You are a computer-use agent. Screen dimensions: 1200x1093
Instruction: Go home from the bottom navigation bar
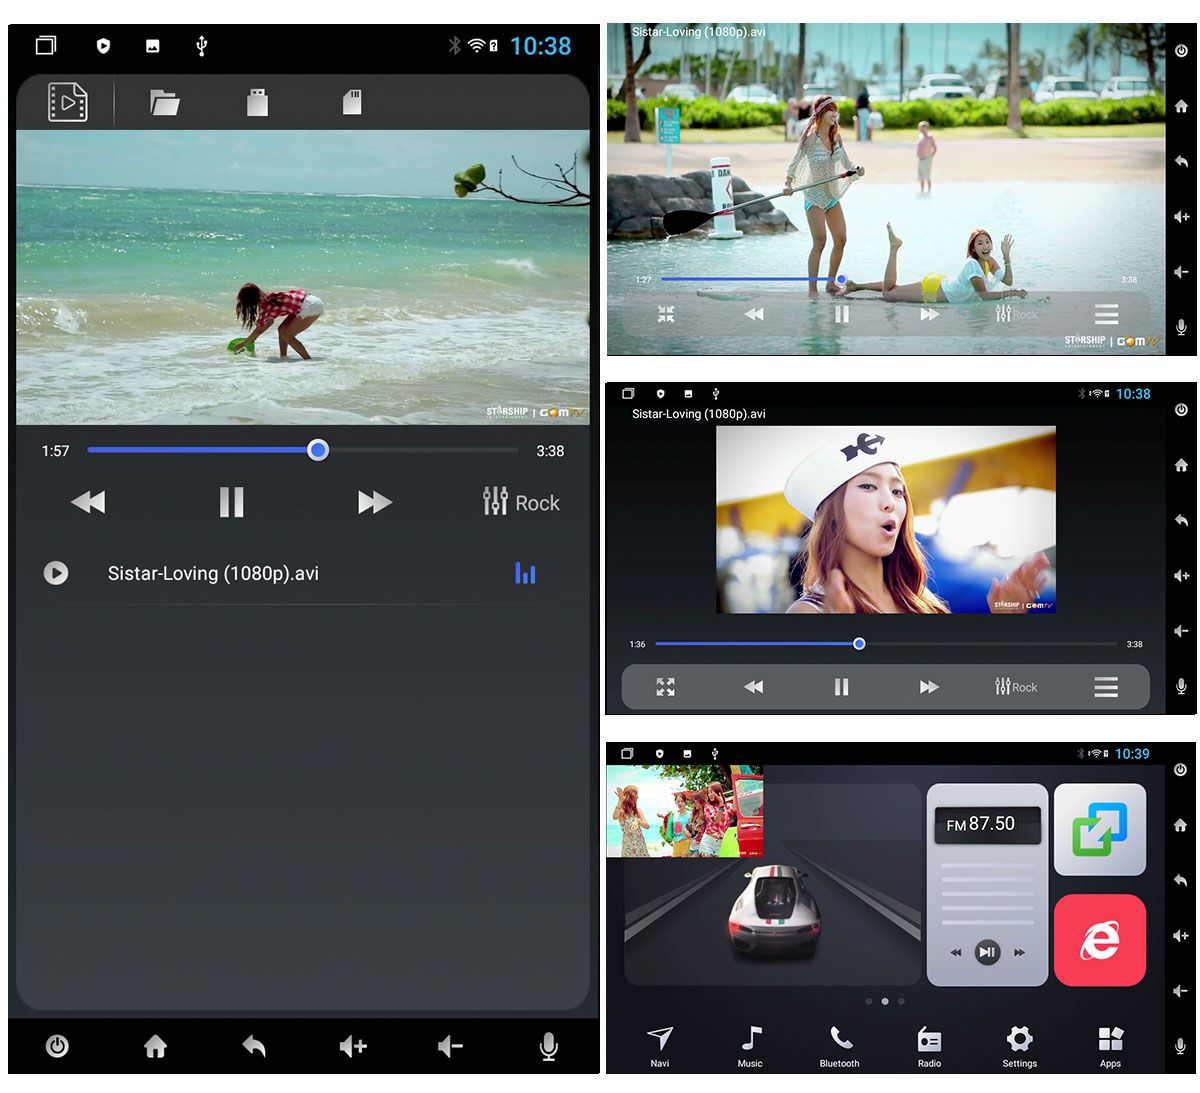(x=155, y=1047)
